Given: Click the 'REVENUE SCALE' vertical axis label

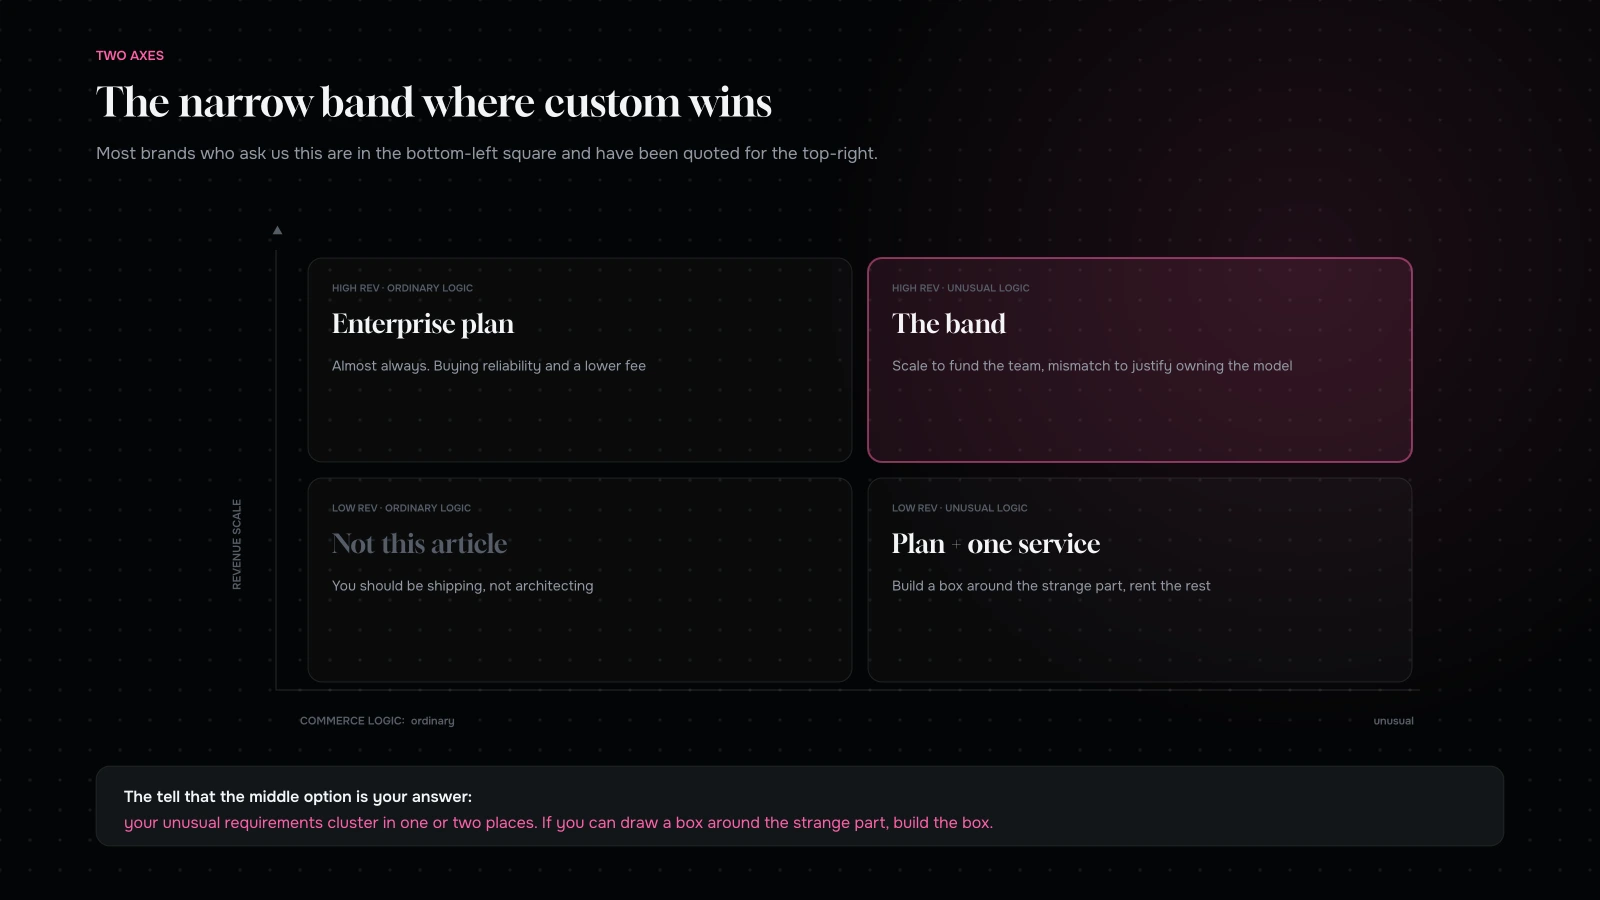Looking at the screenshot, I should 237,544.
